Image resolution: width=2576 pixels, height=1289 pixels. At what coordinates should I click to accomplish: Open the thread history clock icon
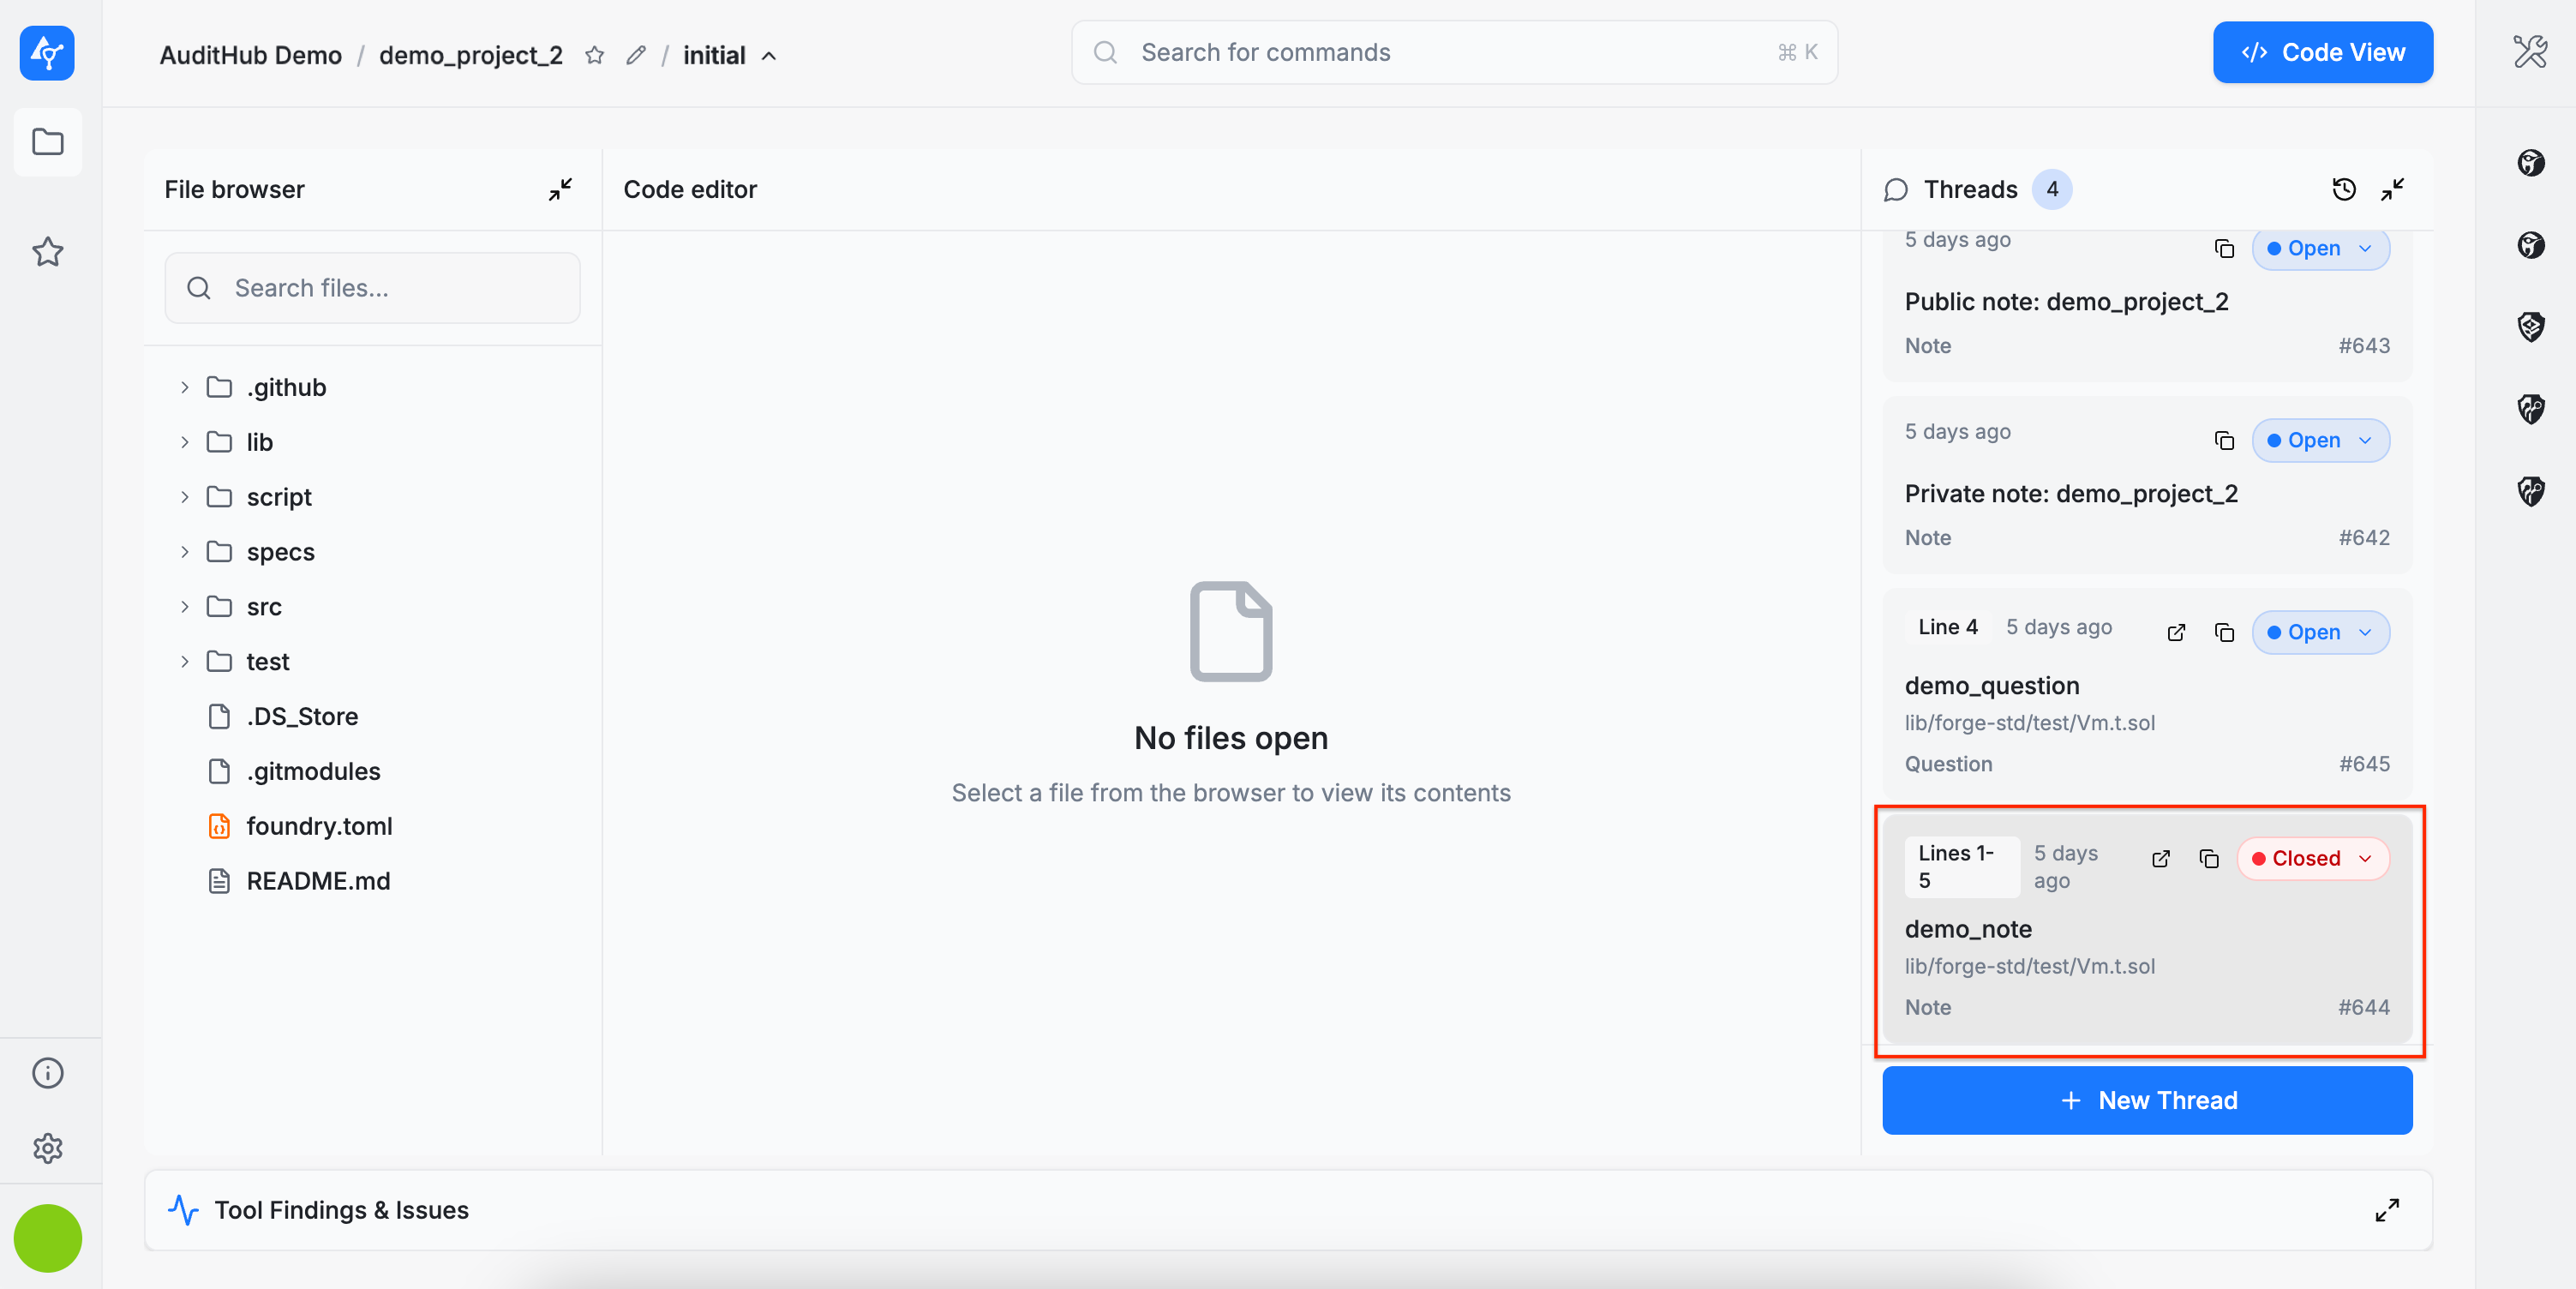pyautogui.click(x=2344, y=189)
